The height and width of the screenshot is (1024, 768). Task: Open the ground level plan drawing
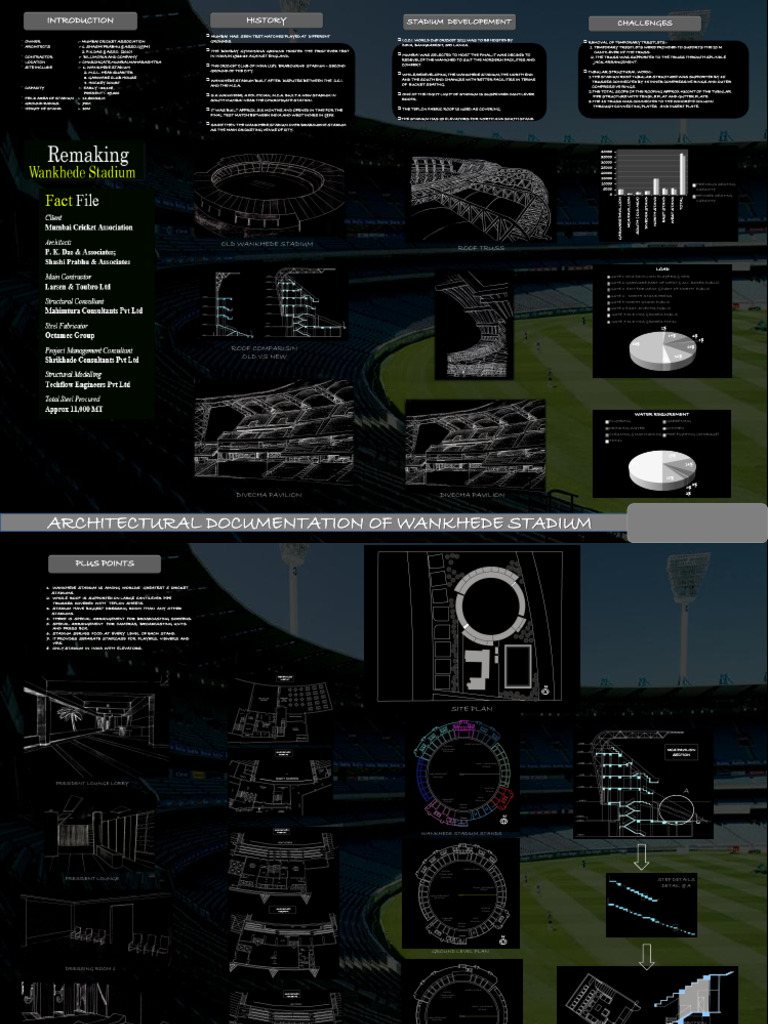click(x=460, y=893)
